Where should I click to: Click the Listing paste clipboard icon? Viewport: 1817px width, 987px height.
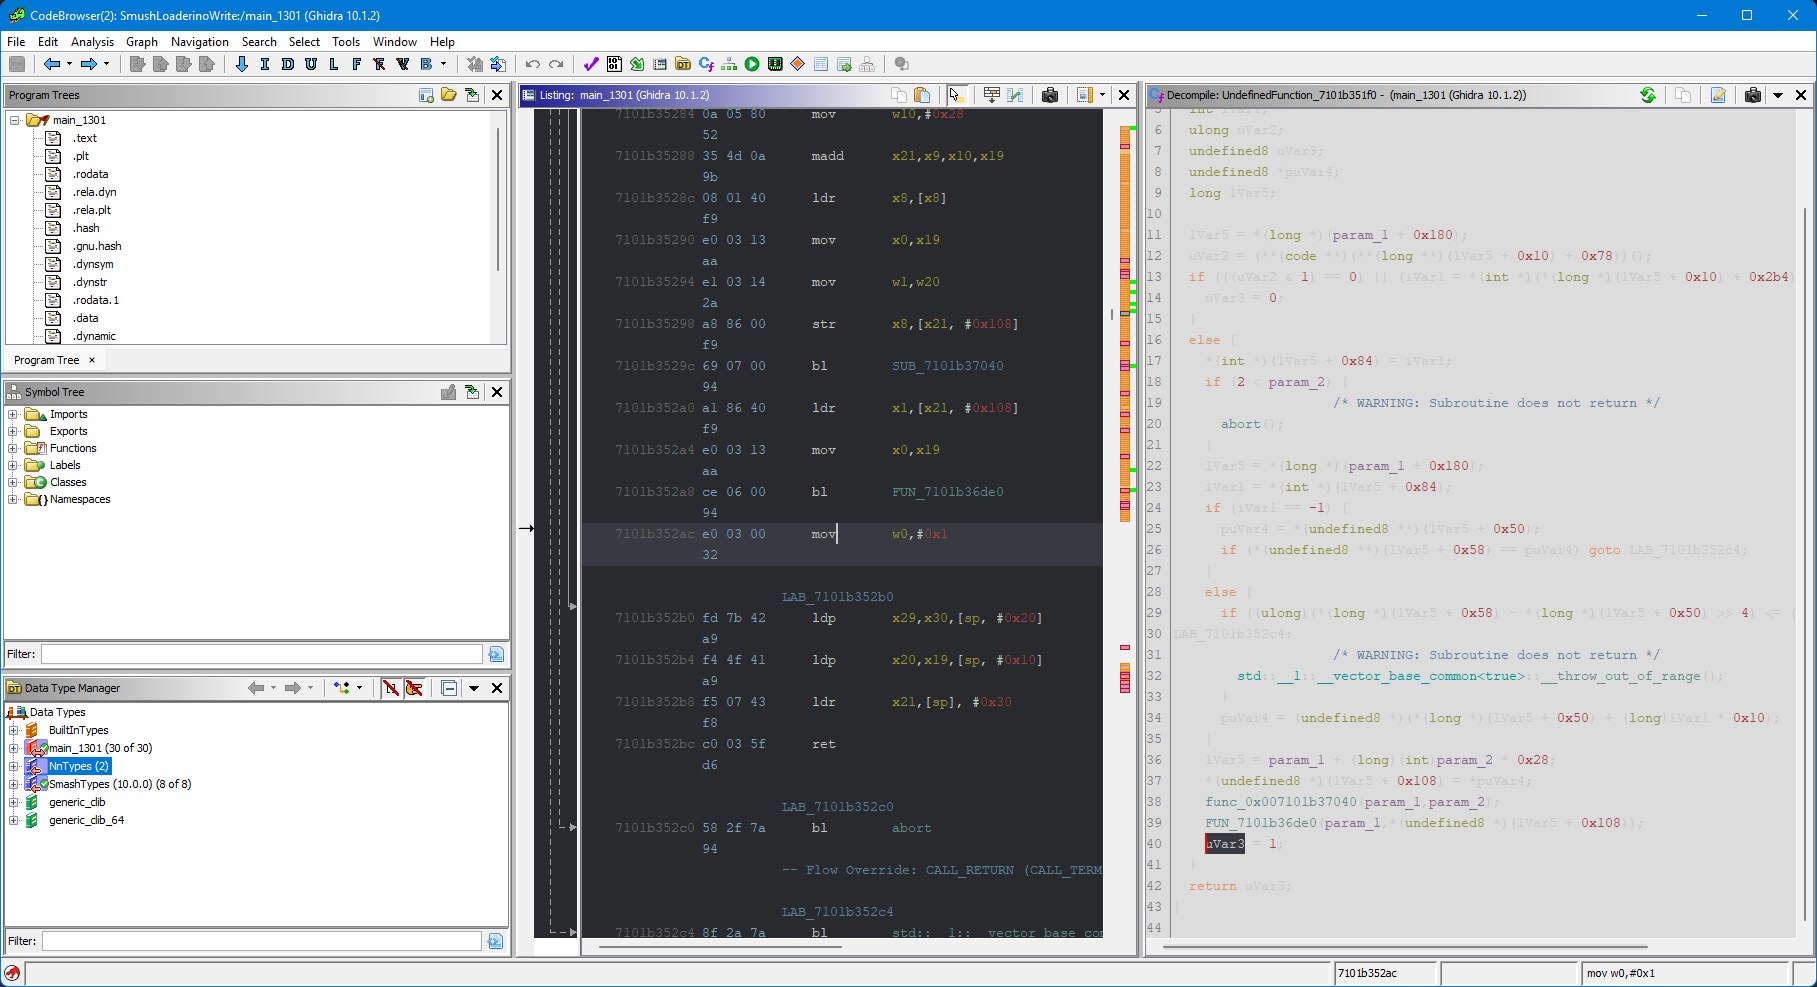point(922,95)
